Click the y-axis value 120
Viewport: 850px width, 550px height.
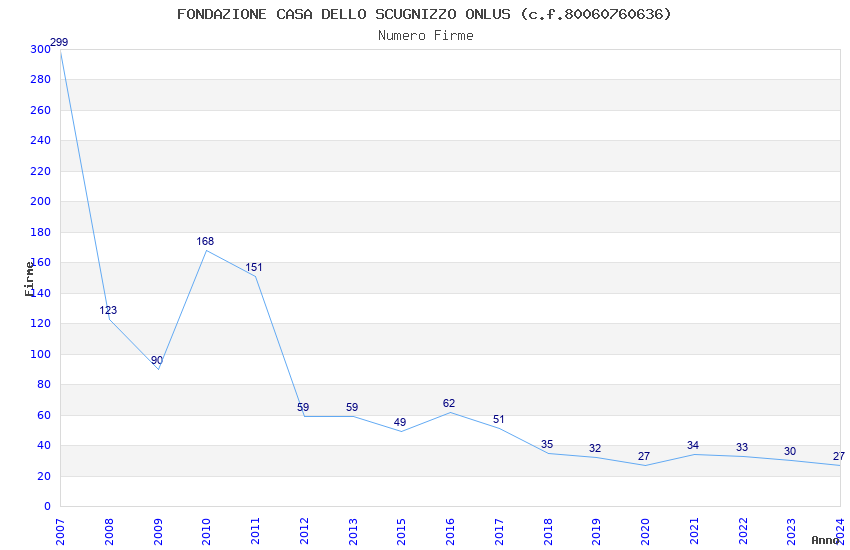(x=40, y=323)
